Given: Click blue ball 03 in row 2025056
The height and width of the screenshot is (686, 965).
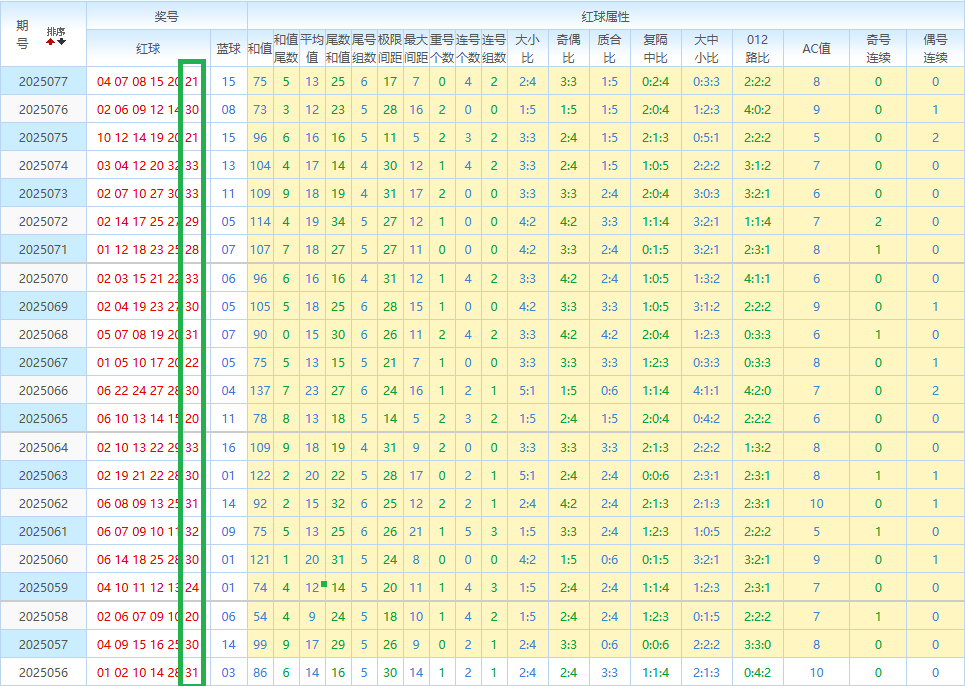Looking at the screenshot, I should click(228, 672).
